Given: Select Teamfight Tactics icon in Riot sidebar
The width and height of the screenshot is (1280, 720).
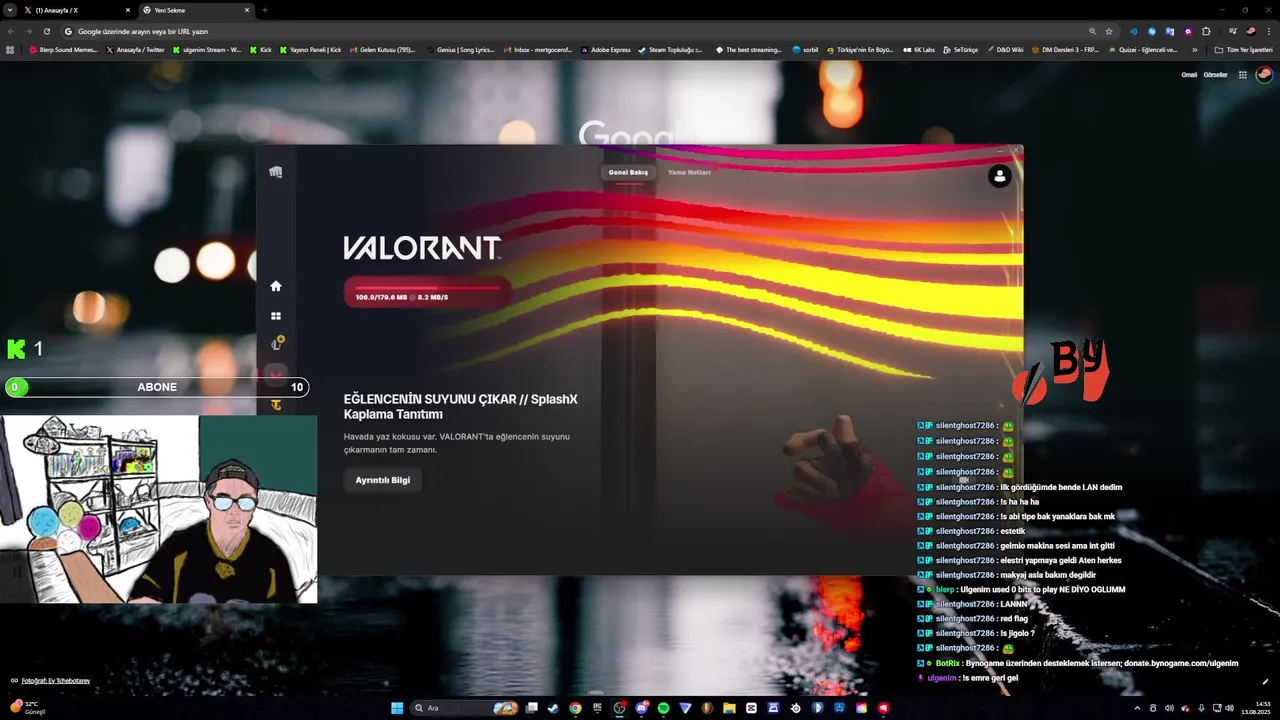Looking at the screenshot, I should point(276,405).
